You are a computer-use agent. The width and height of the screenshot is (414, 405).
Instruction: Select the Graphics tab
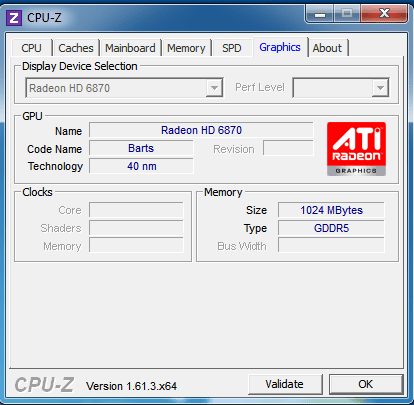pos(280,47)
